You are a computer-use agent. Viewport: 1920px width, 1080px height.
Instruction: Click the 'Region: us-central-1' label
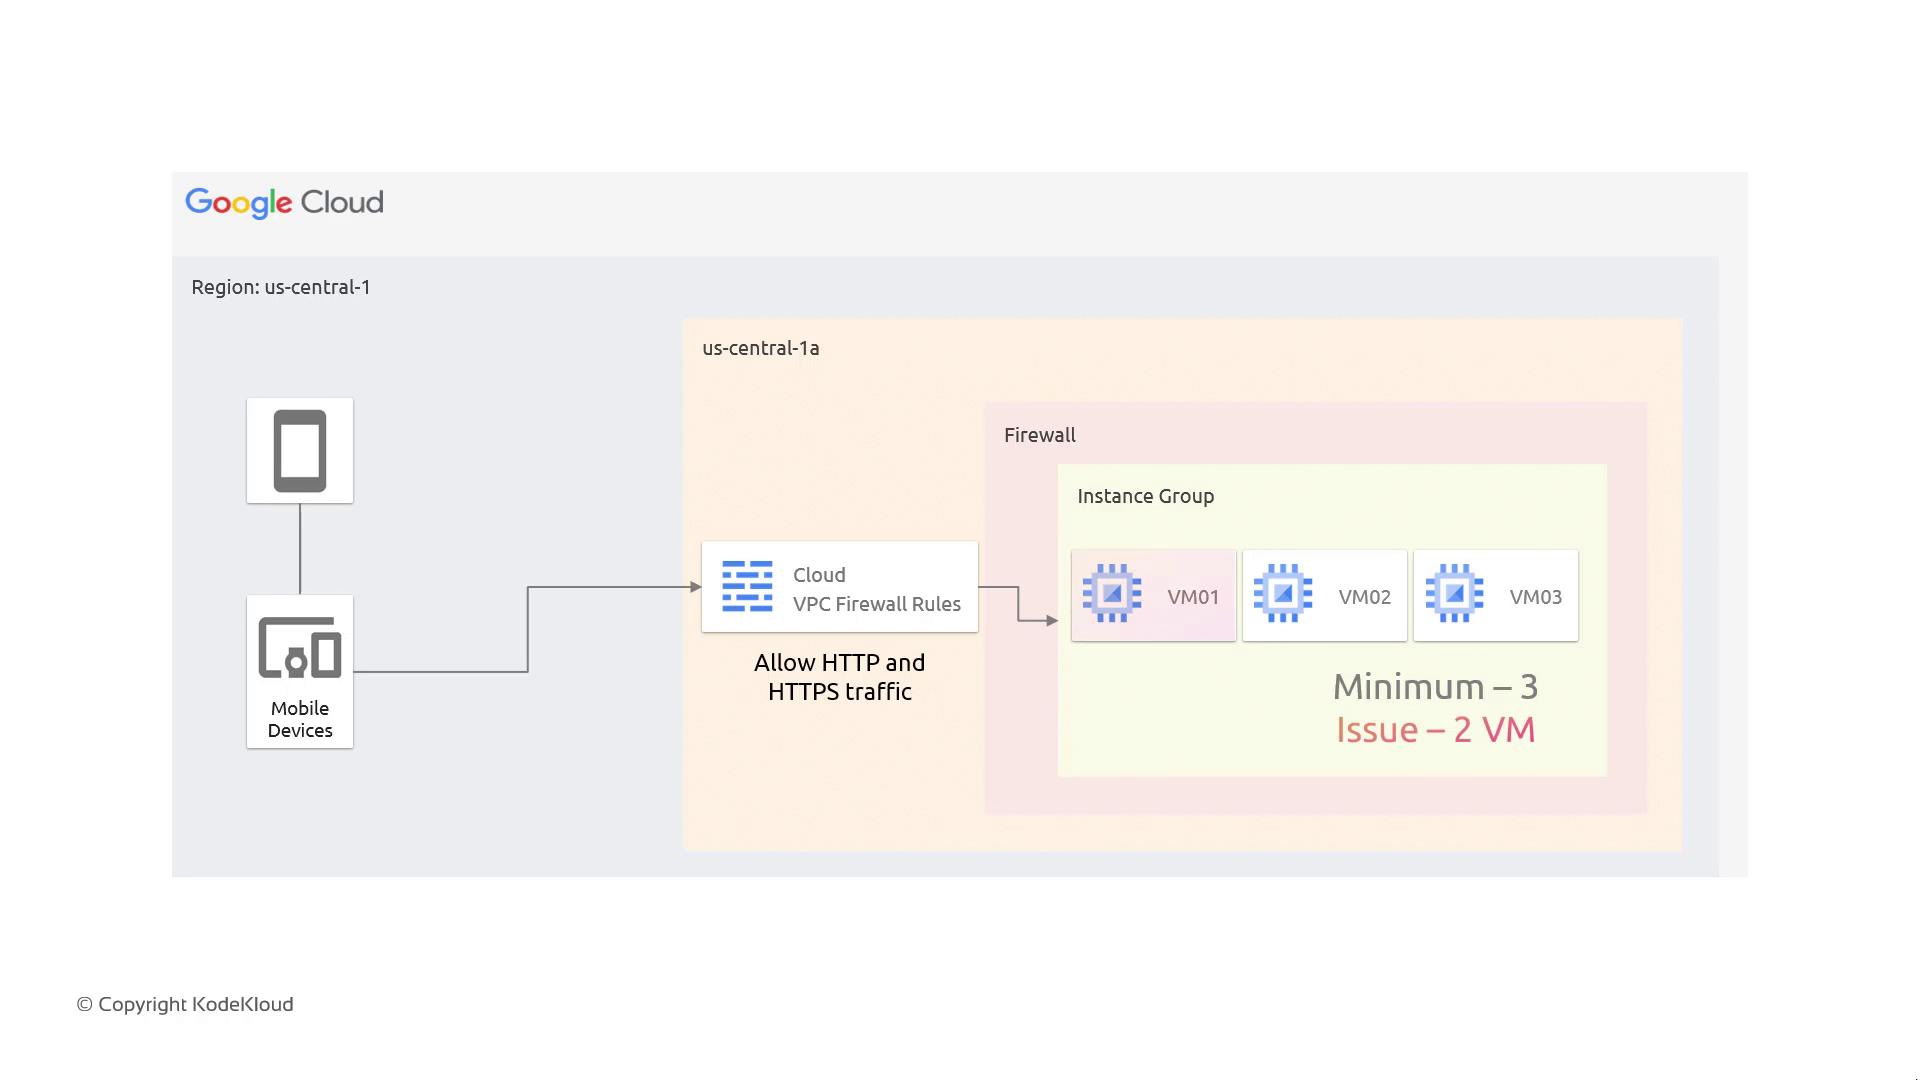(281, 287)
